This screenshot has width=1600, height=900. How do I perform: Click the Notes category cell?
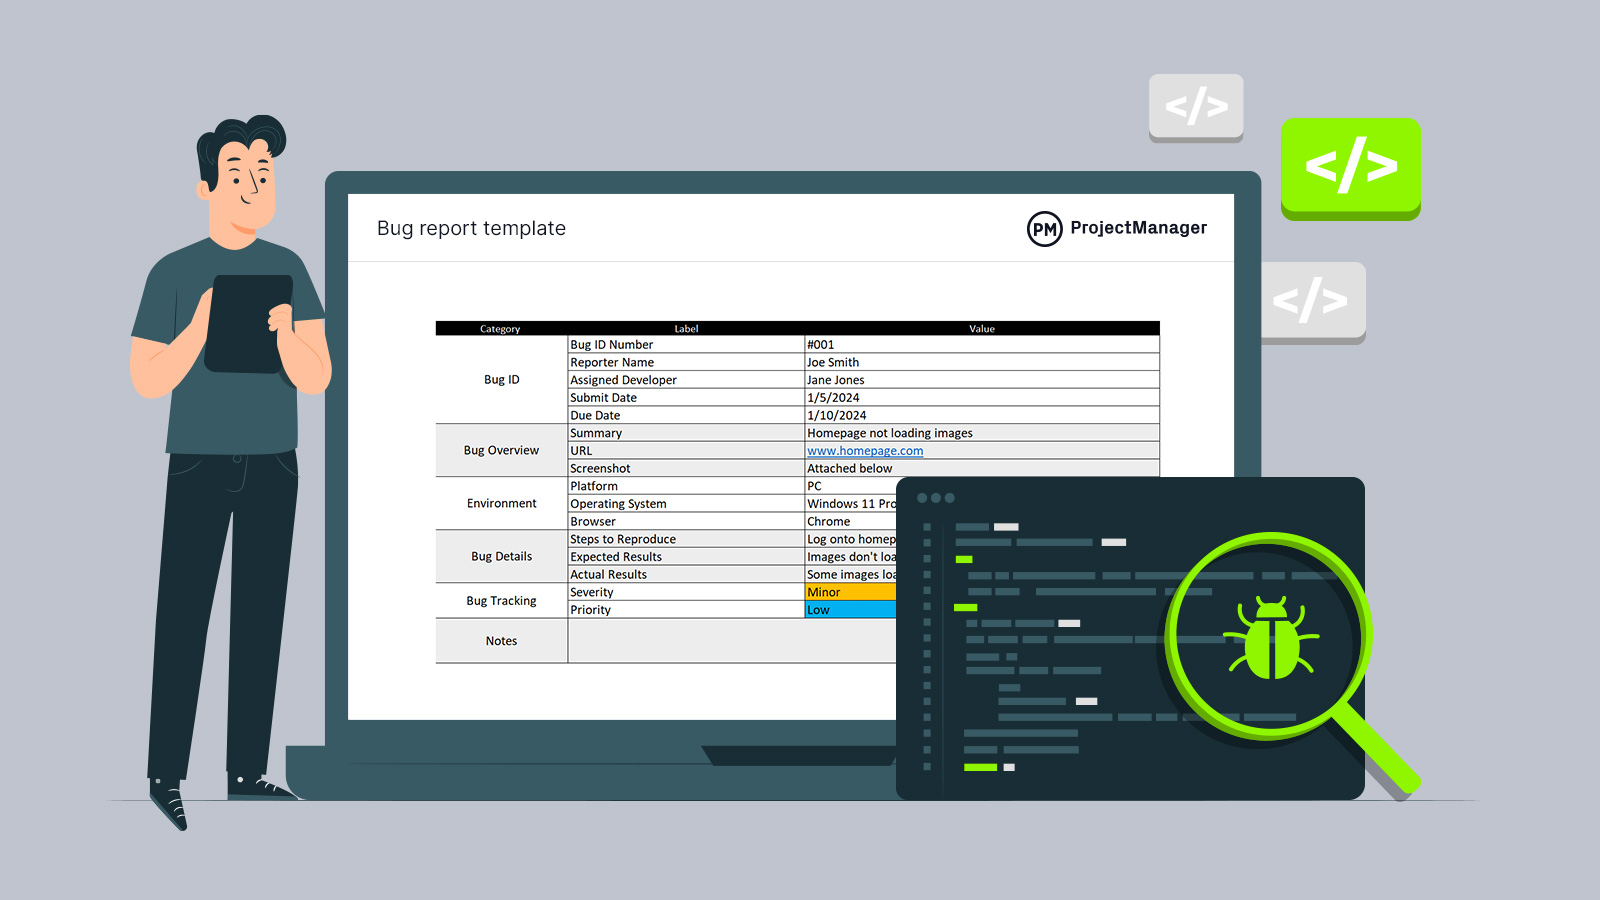coord(501,641)
